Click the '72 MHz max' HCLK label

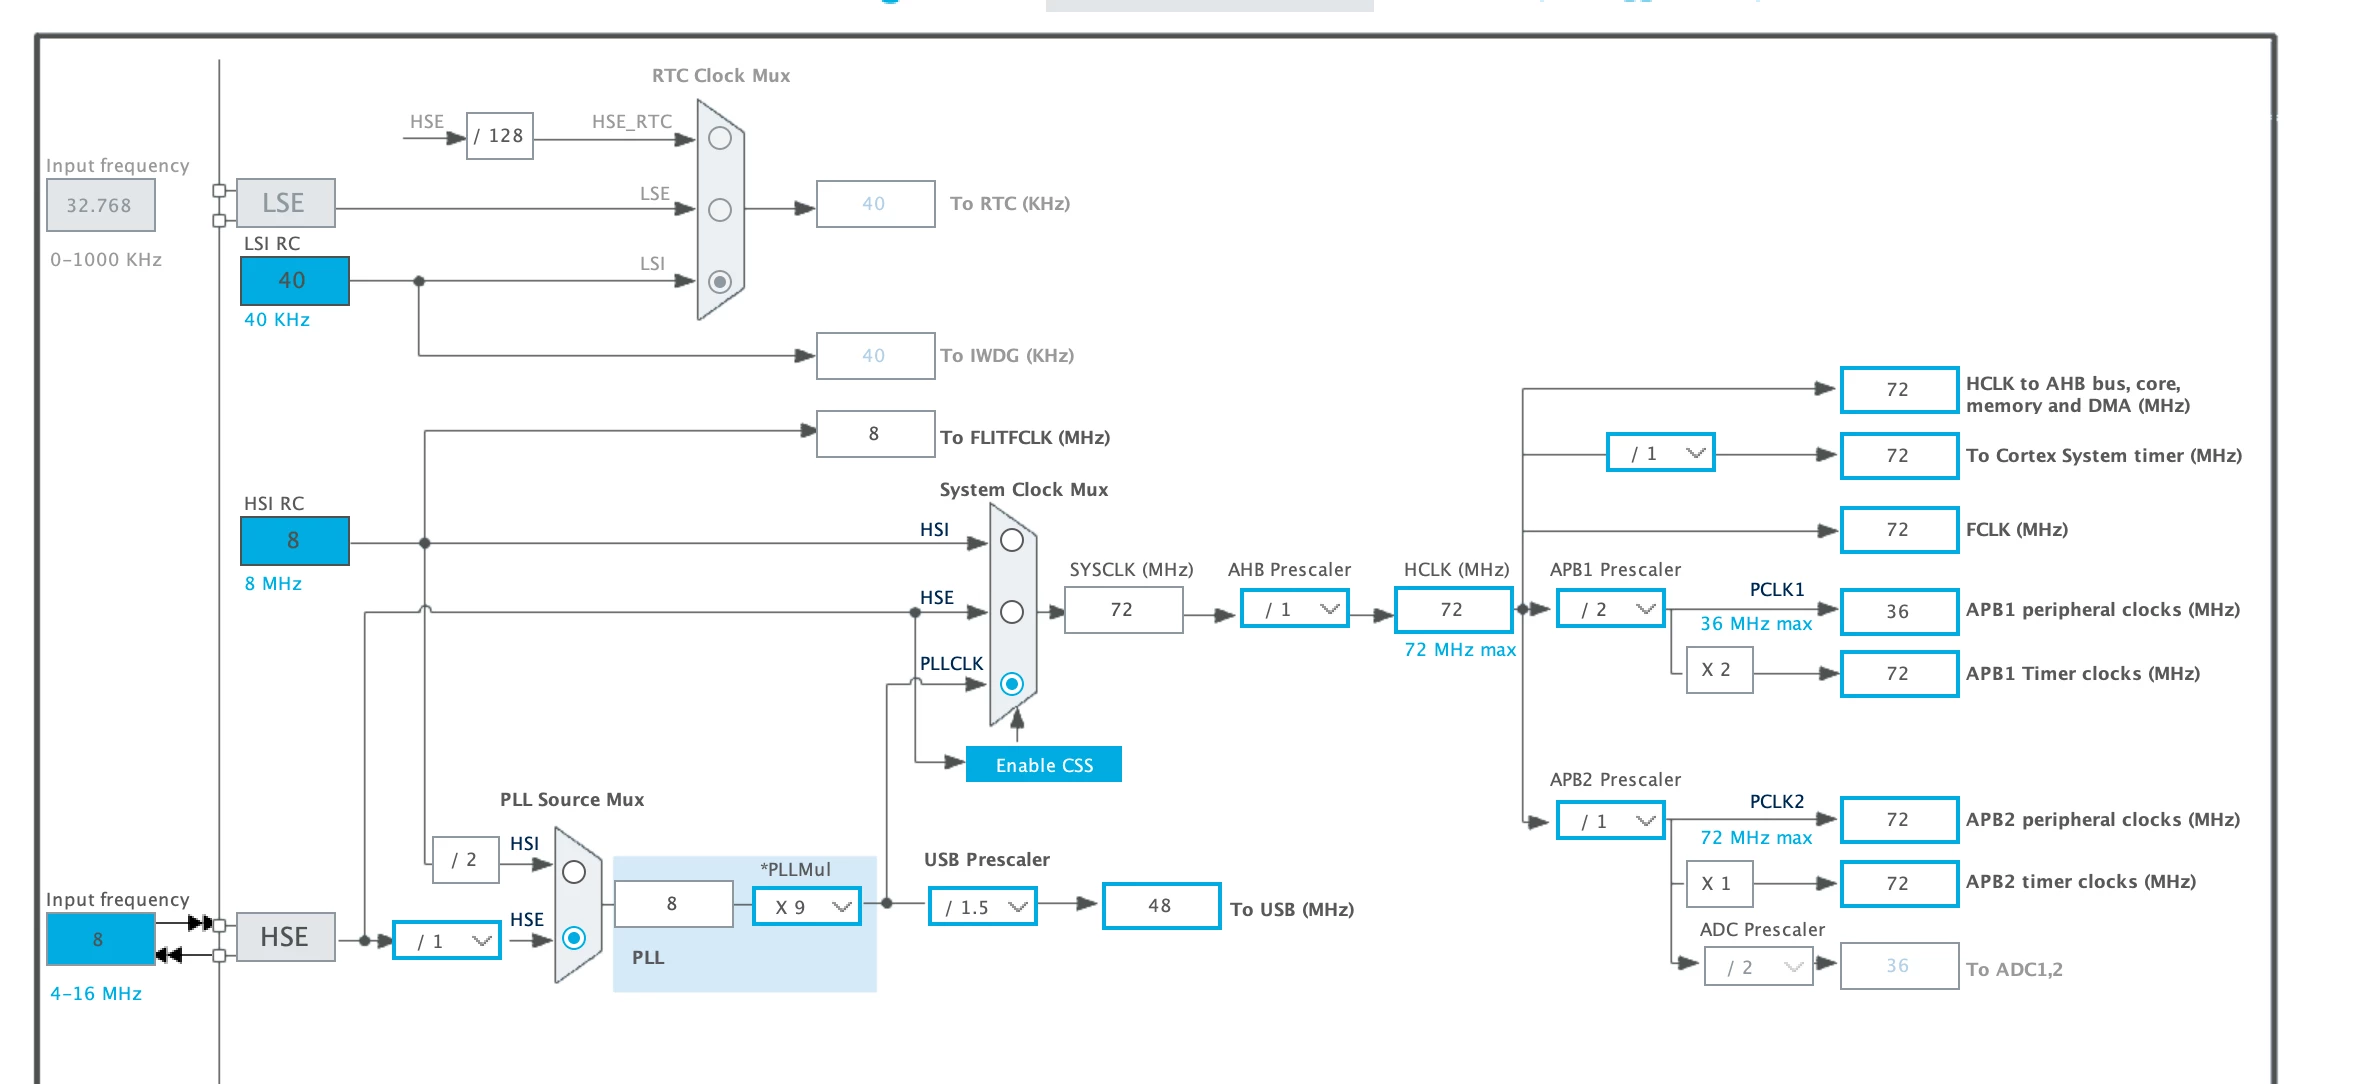[1460, 649]
